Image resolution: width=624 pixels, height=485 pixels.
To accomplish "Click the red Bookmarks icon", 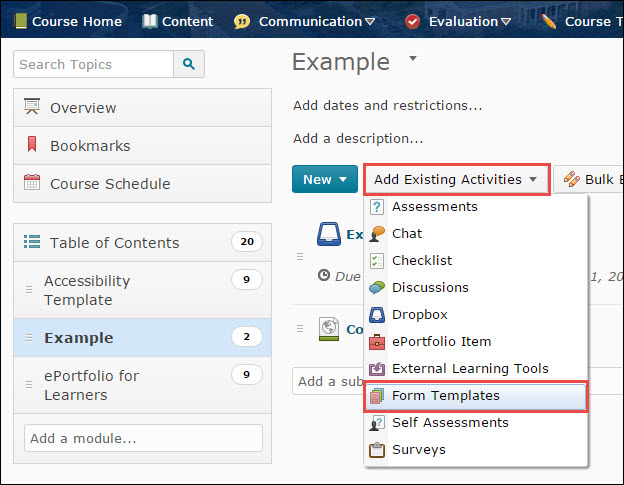I will pyautogui.click(x=32, y=145).
